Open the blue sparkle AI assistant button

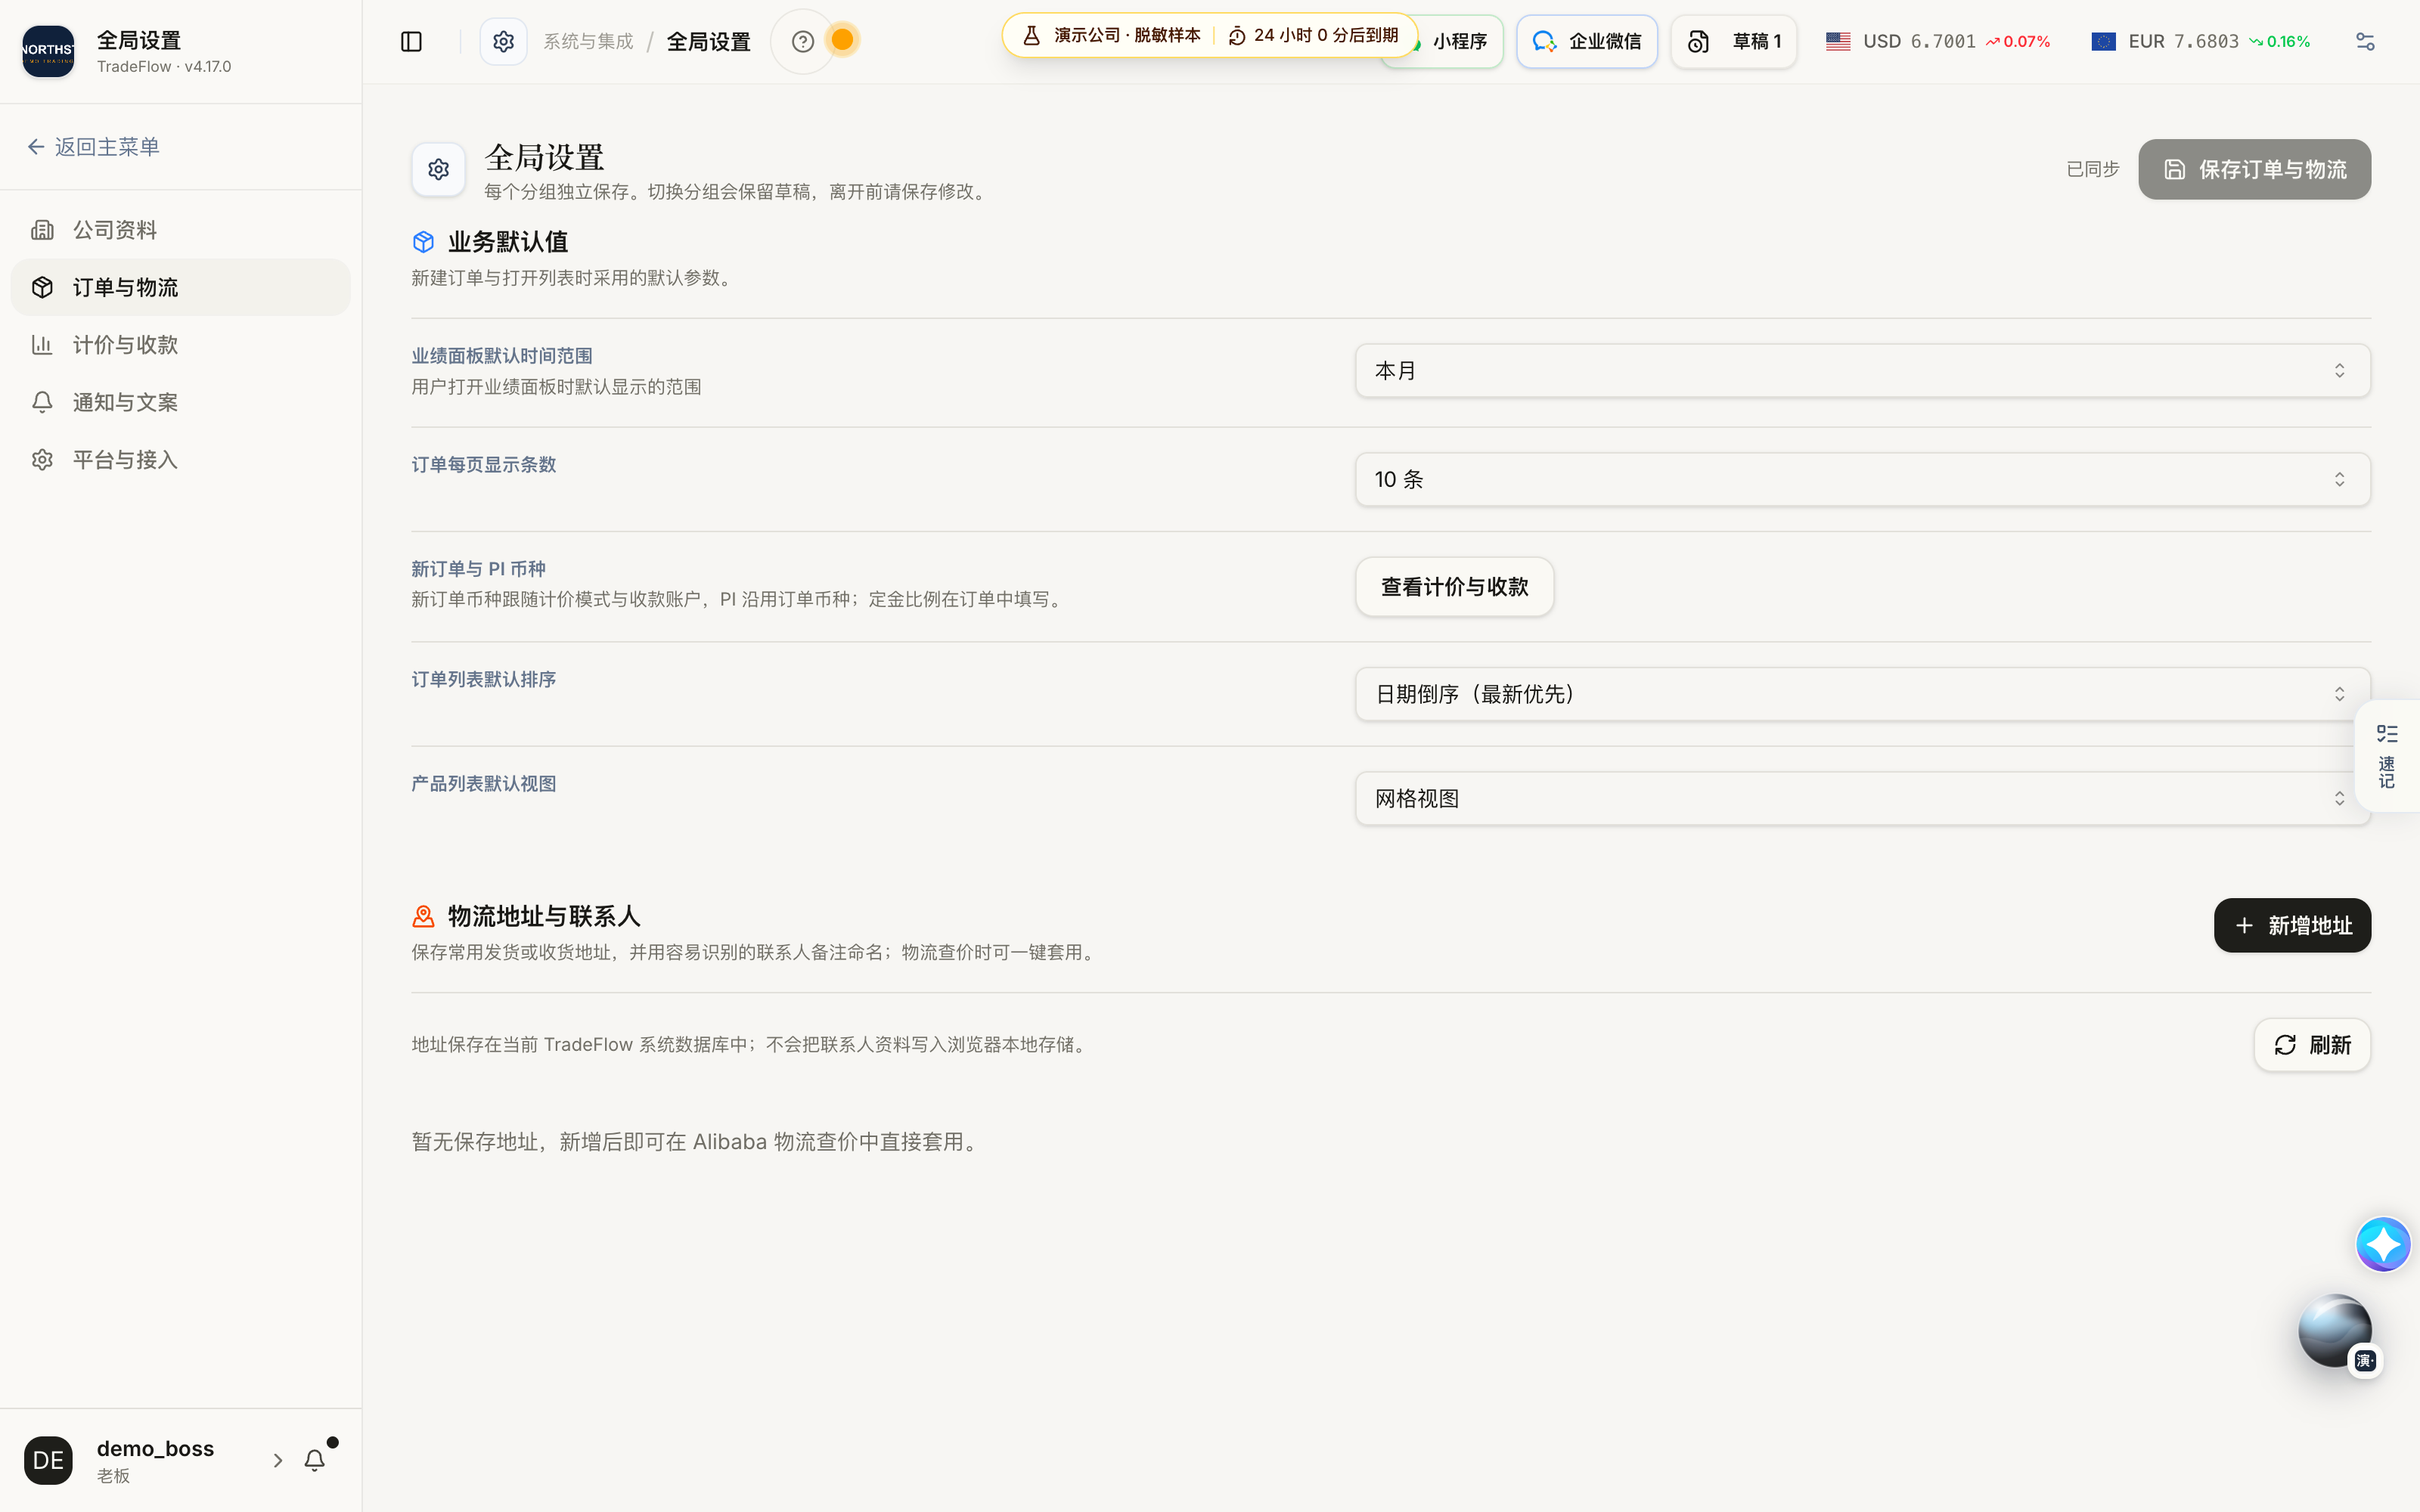(x=2383, y=1244)
